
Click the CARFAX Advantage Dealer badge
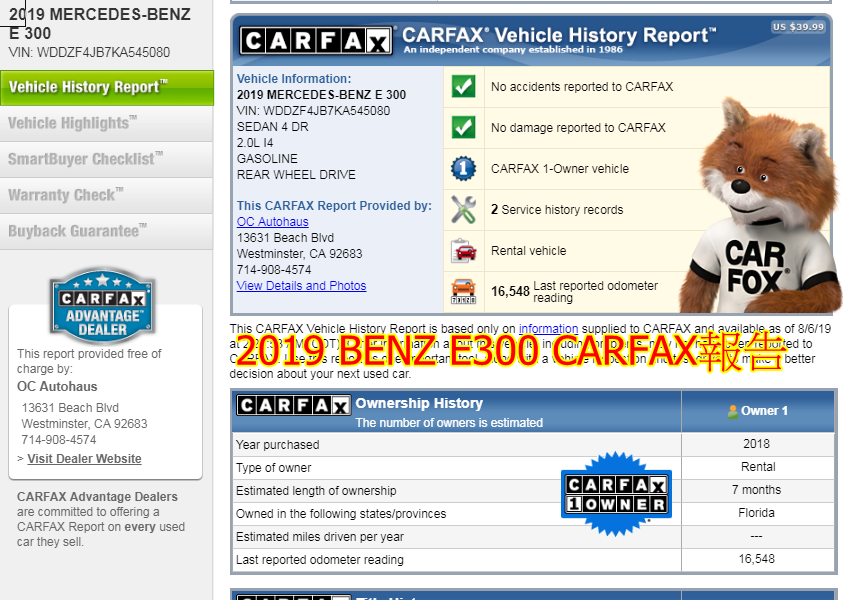pyautogui.click(x=102, y=307)
